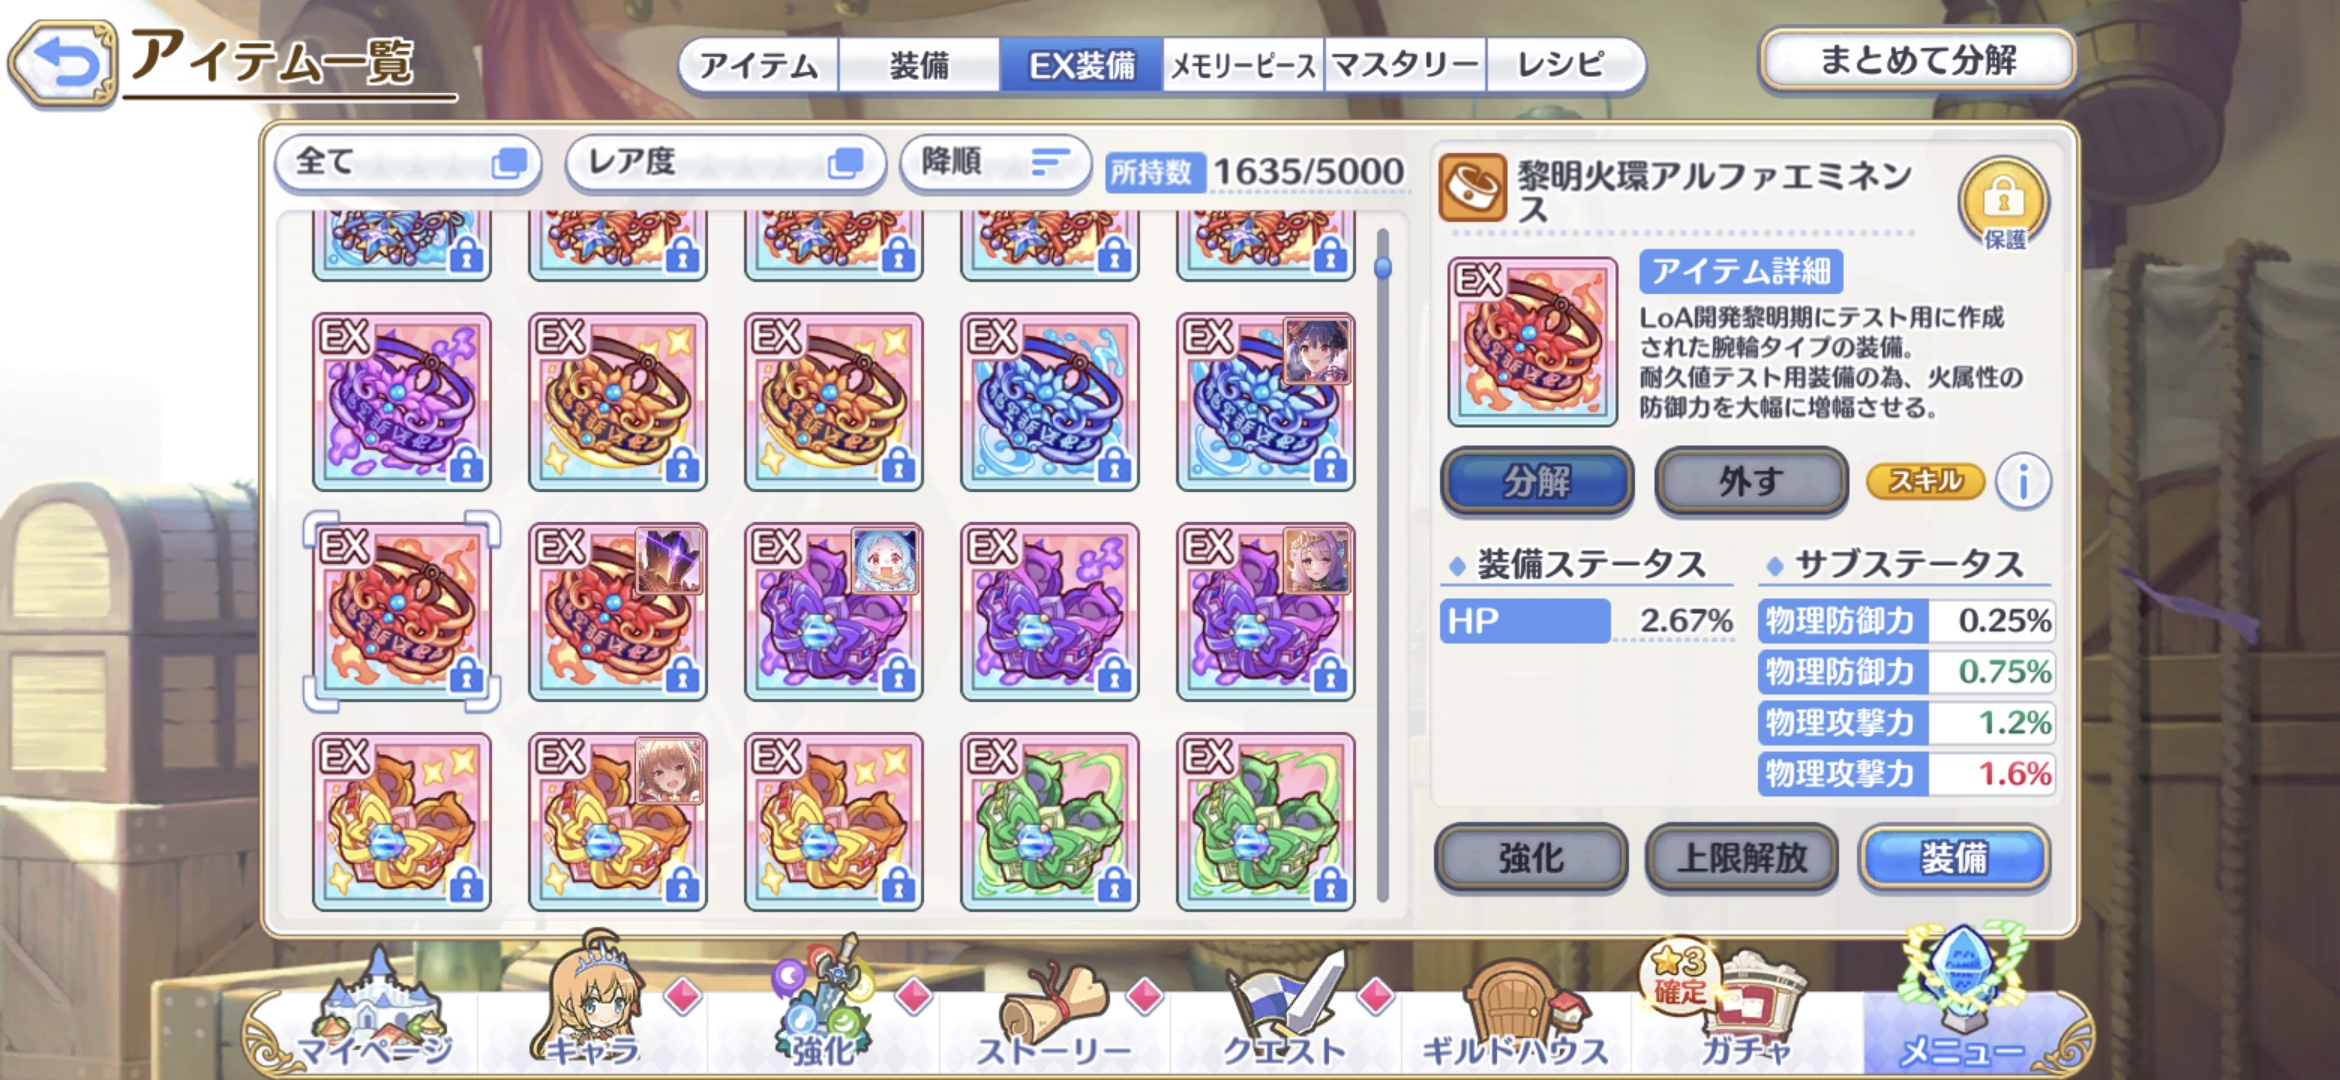Open the ギルドハウス door icon

[x=1516, y=1008]
